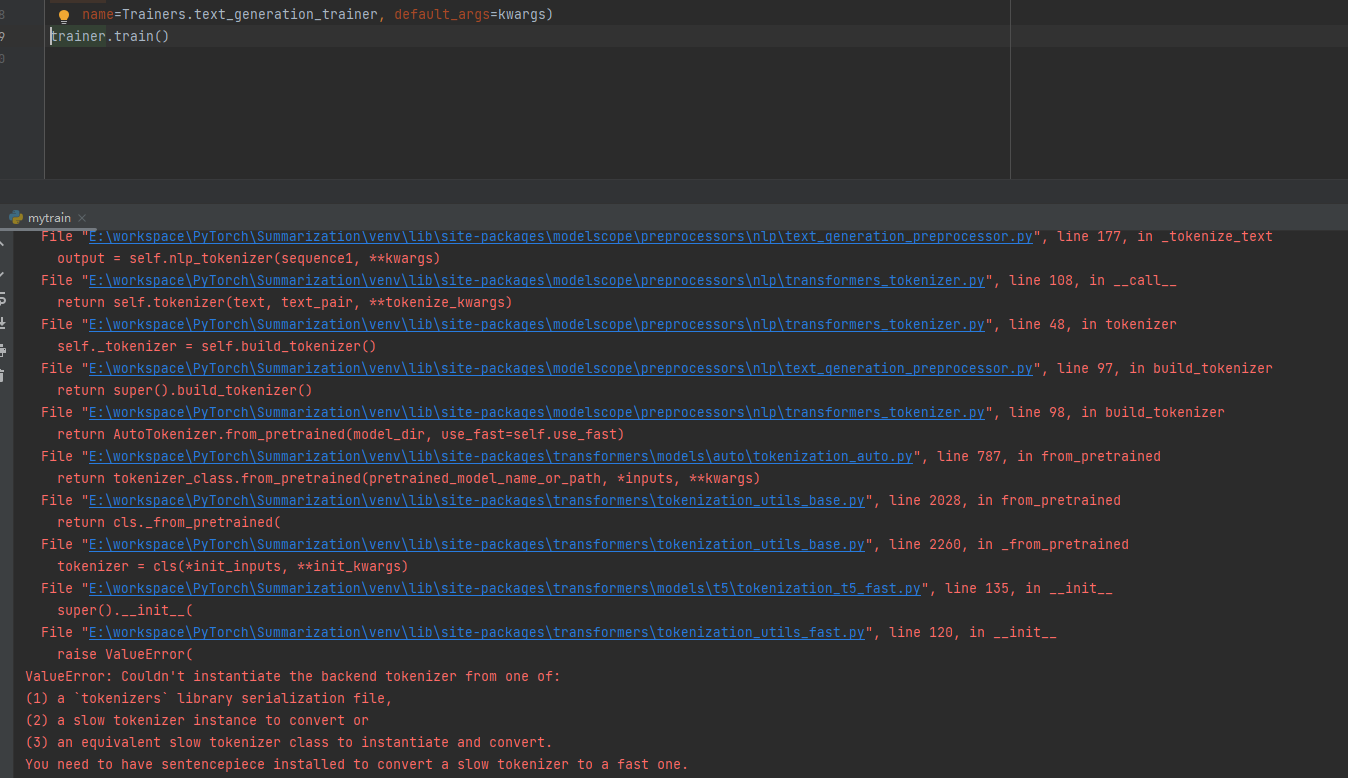Image resolution: width=1348 pixels, height=778 pixels.
Task: Click '(2) a slow tokenizer instance' line
Action: coord(197,721)
